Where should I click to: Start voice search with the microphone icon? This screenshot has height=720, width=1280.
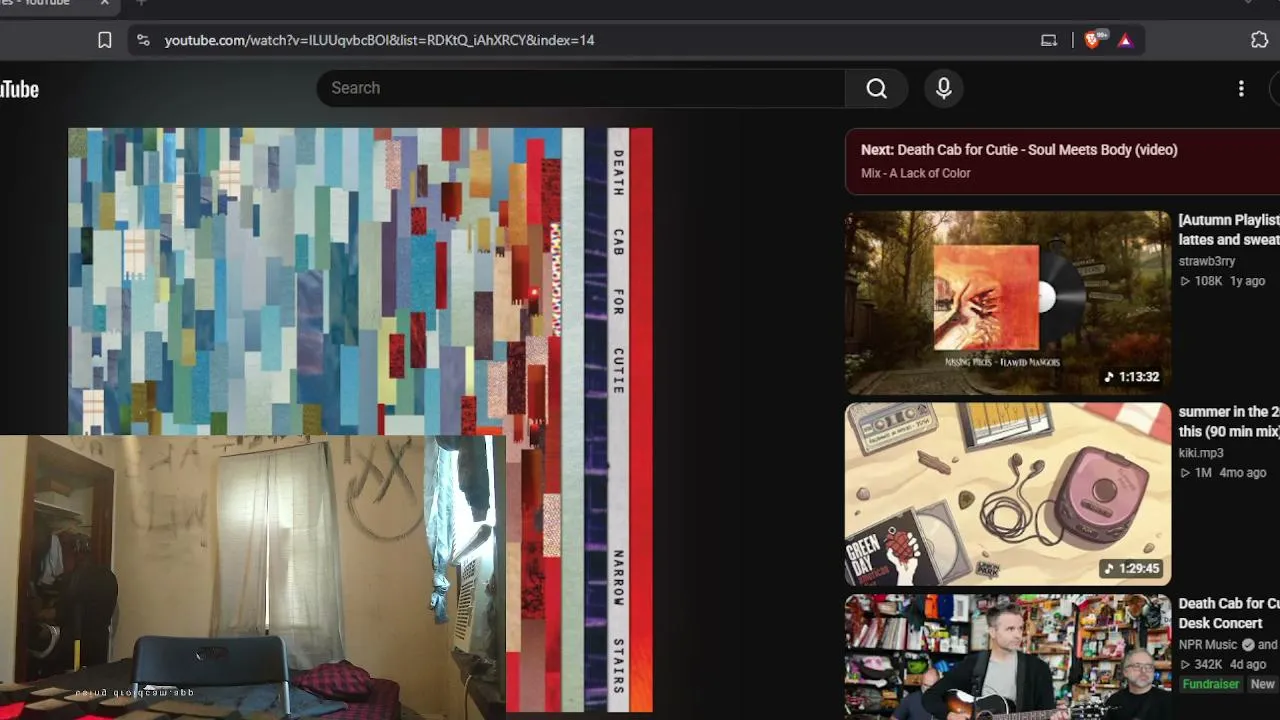943,88
